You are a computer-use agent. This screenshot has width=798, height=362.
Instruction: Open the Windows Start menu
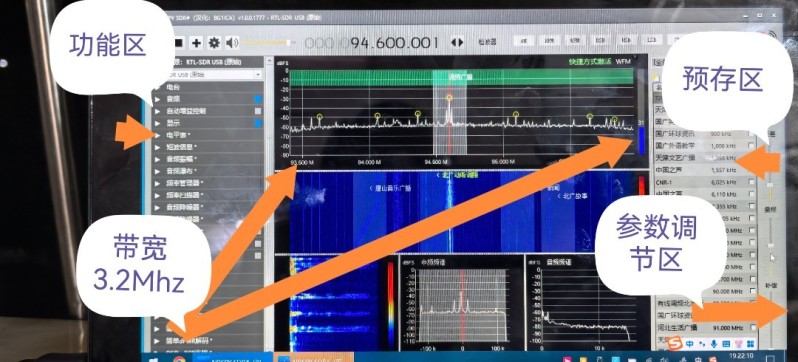click(x=153, y=359)
